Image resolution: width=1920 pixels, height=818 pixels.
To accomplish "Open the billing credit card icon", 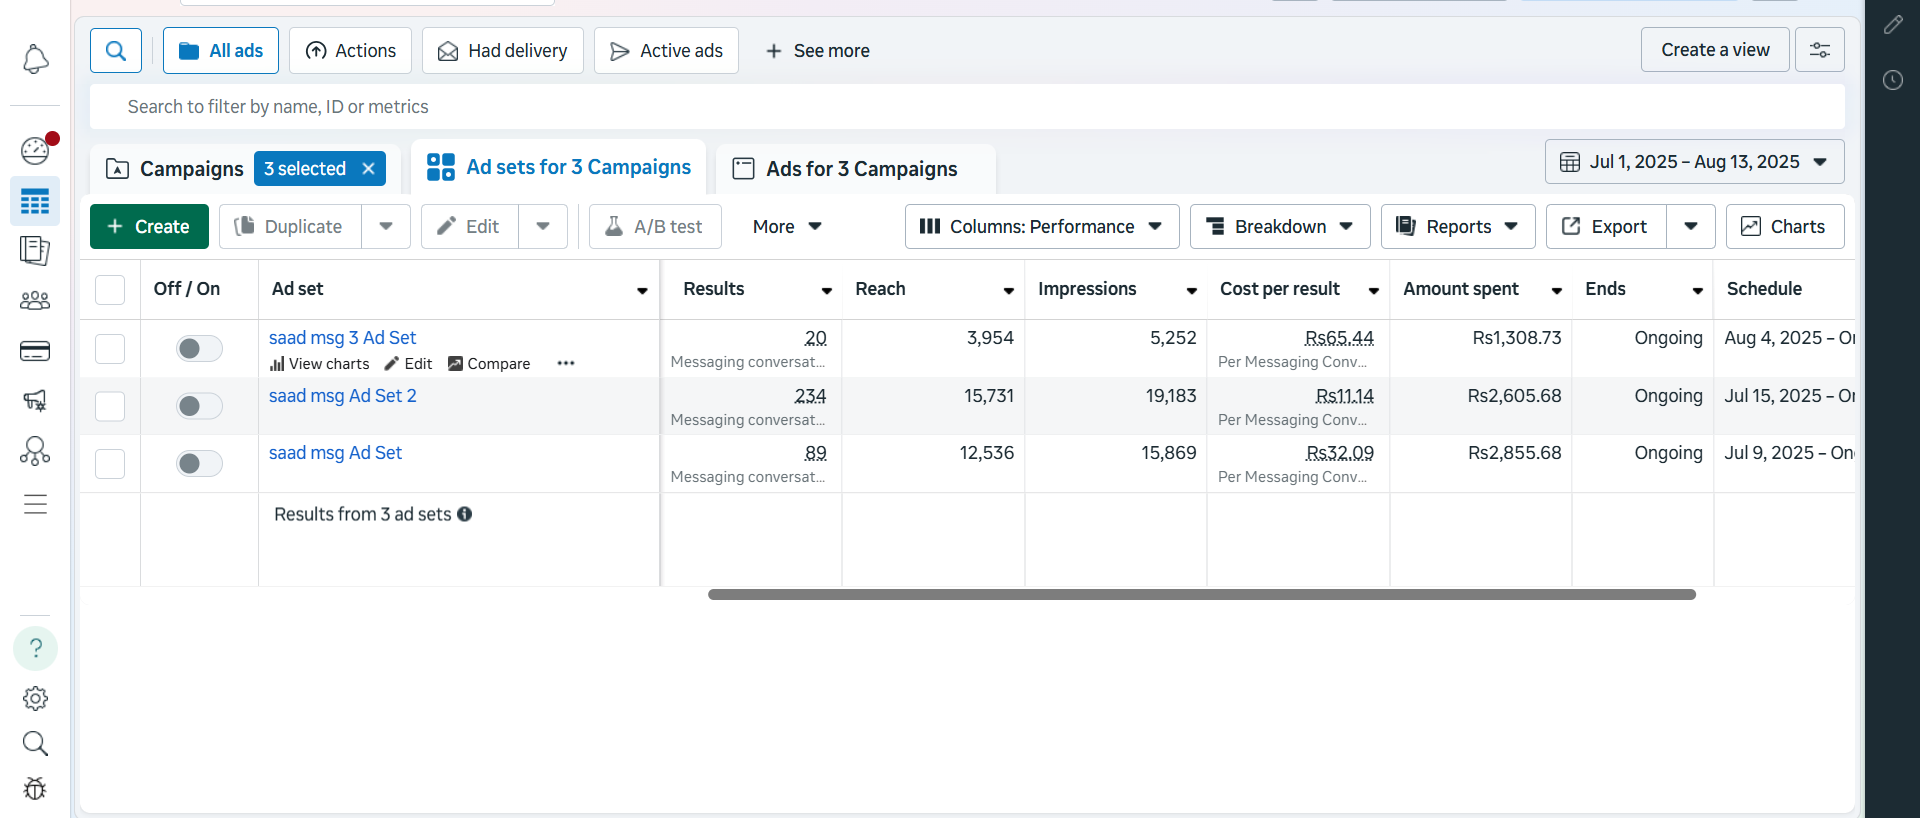I will point(35,351).
